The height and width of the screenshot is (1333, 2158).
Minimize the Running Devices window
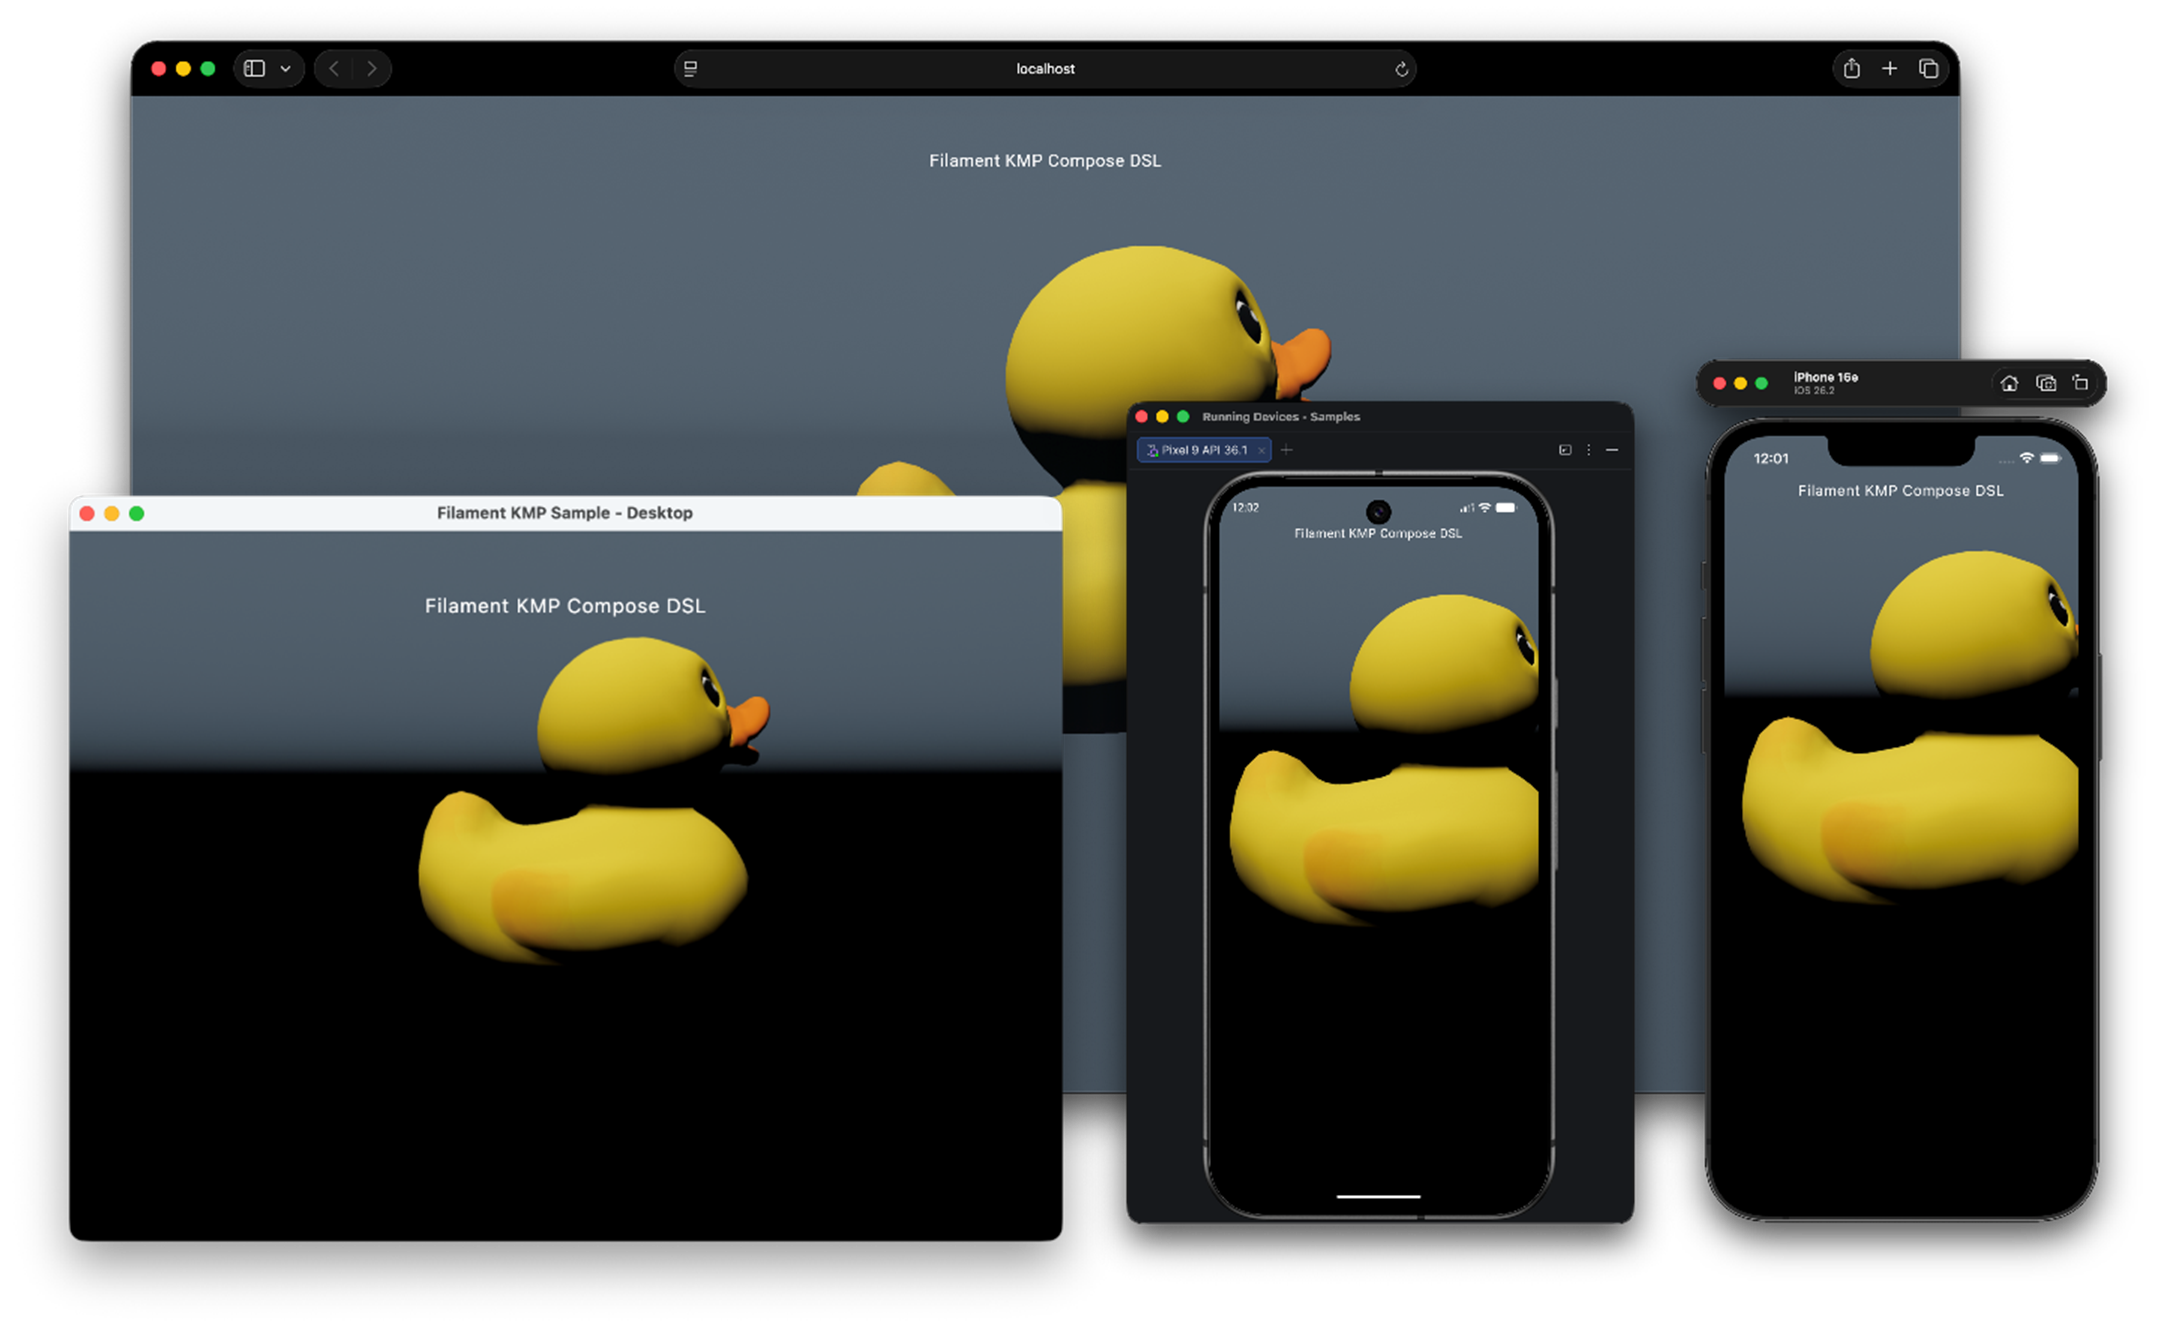[1162, 416]
